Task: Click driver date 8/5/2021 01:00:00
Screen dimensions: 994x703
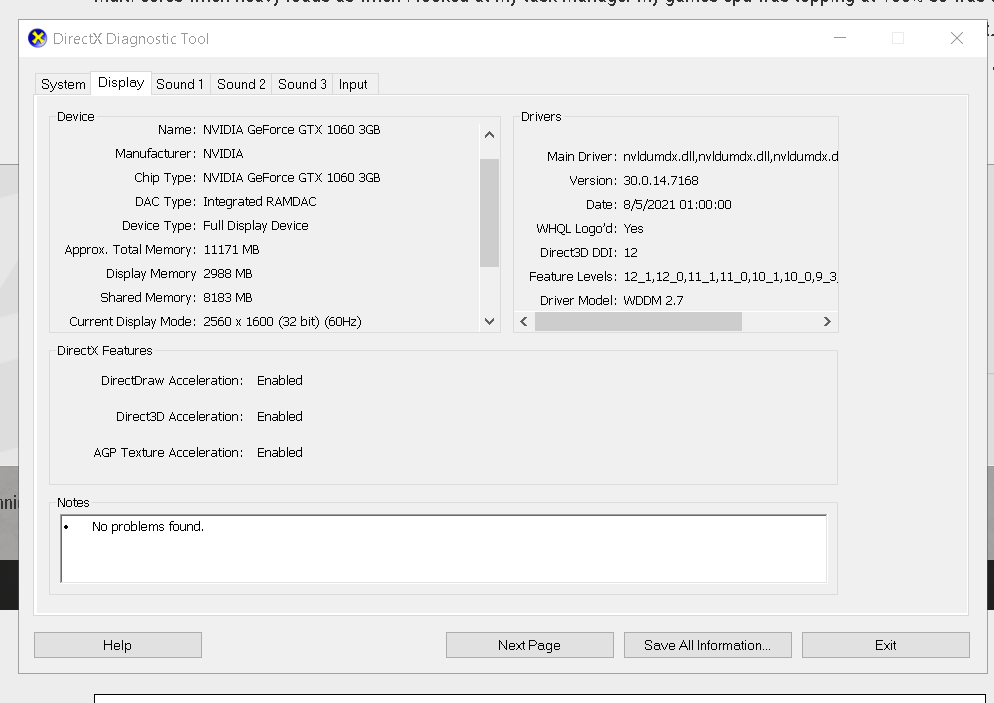Action: tap(677, 205)
